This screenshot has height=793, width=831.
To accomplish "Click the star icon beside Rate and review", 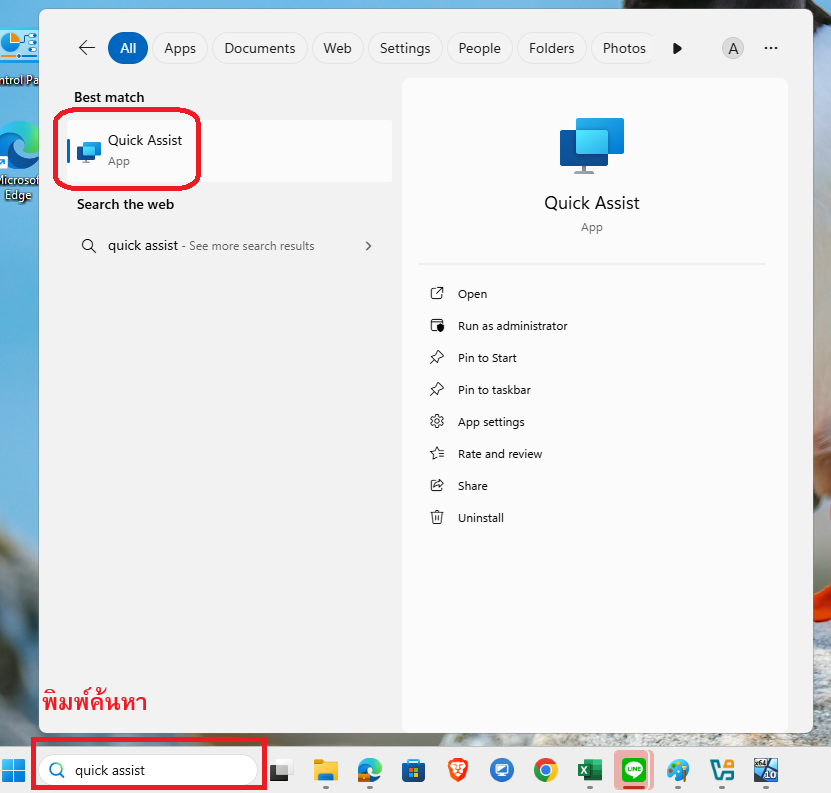I will tap(437, 453).
